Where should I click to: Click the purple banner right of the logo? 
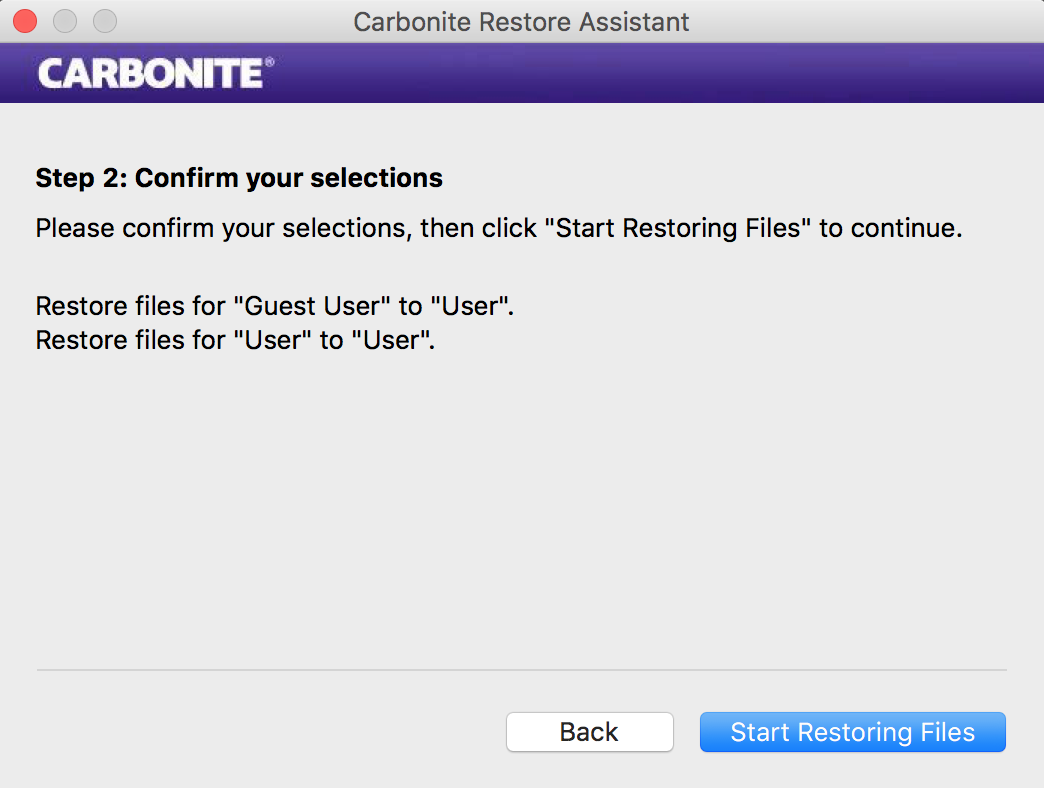pos(650,73)
